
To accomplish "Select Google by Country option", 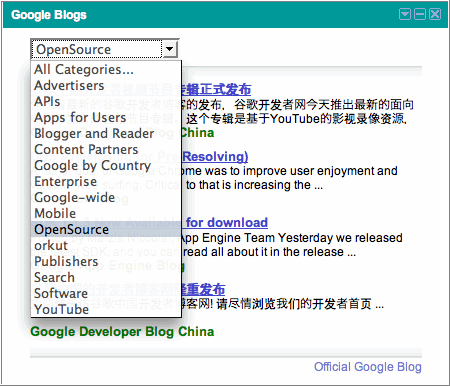I will 106,165.
